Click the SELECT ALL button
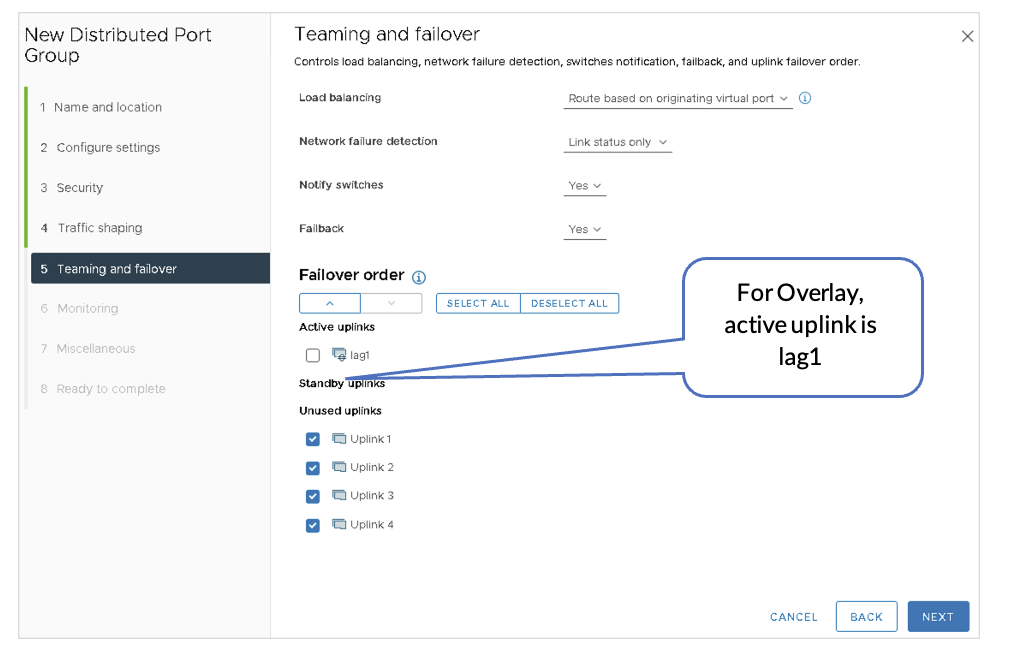The height and width of the screenshot is (668, 1018). click(x=478, y=303)
